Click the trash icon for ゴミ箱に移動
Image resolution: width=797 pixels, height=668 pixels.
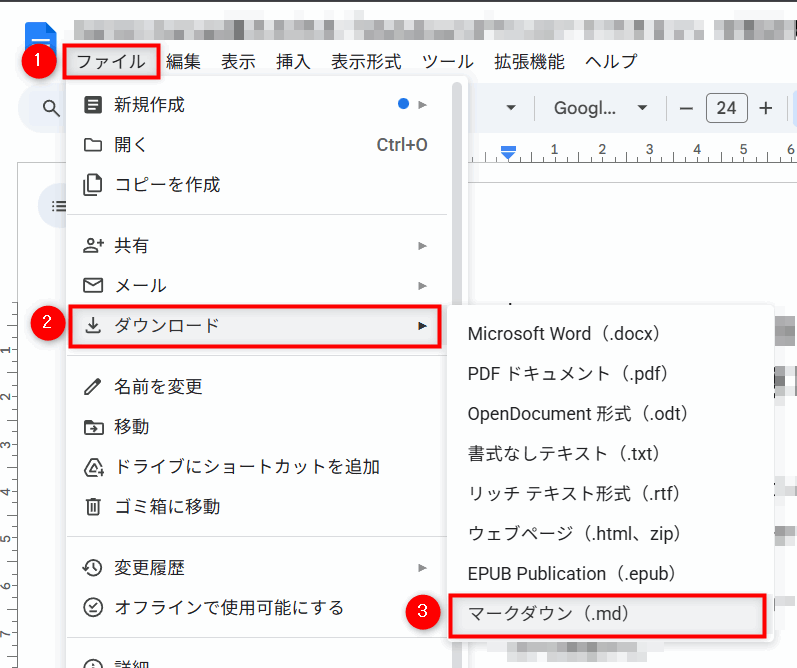(x=93, y=507)
